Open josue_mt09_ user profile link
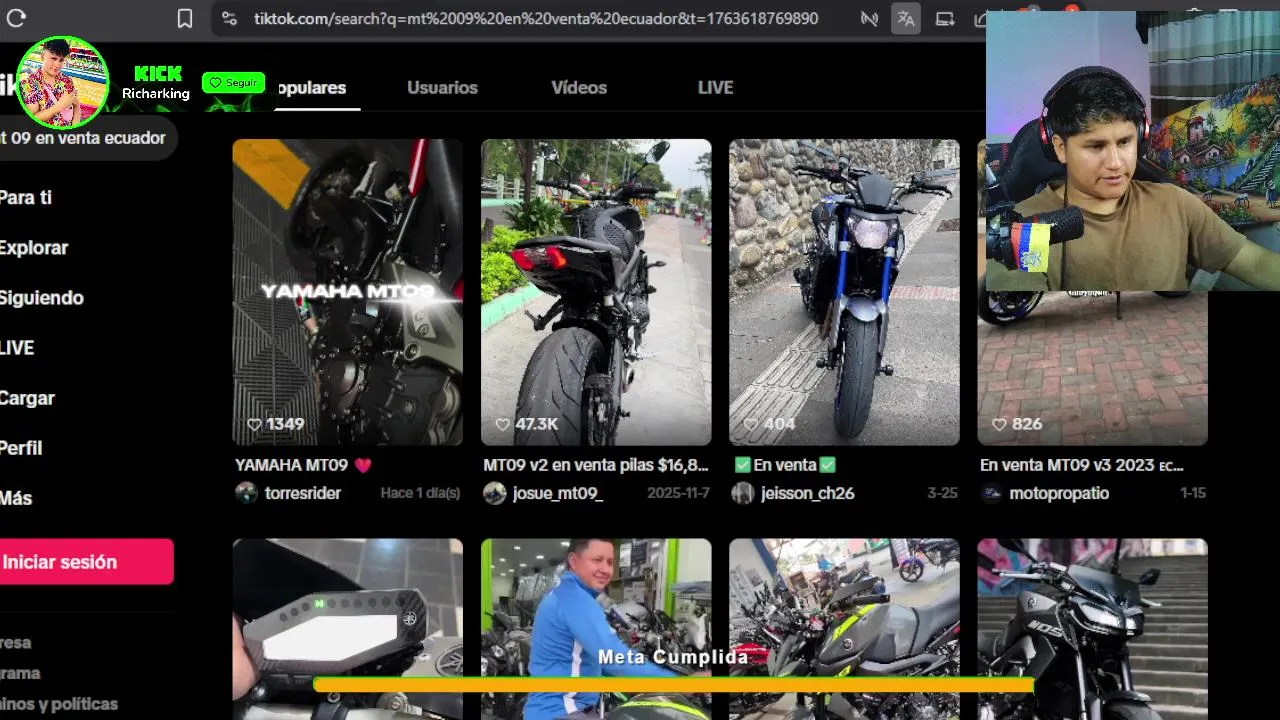This screenshot has width=1280, height=720. point(558,493)
